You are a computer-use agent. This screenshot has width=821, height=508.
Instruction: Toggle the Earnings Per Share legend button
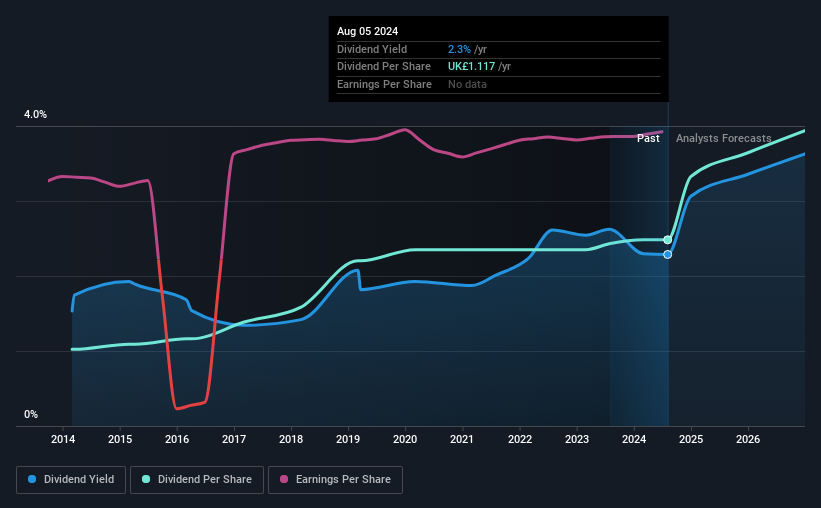tap(335, 480)
